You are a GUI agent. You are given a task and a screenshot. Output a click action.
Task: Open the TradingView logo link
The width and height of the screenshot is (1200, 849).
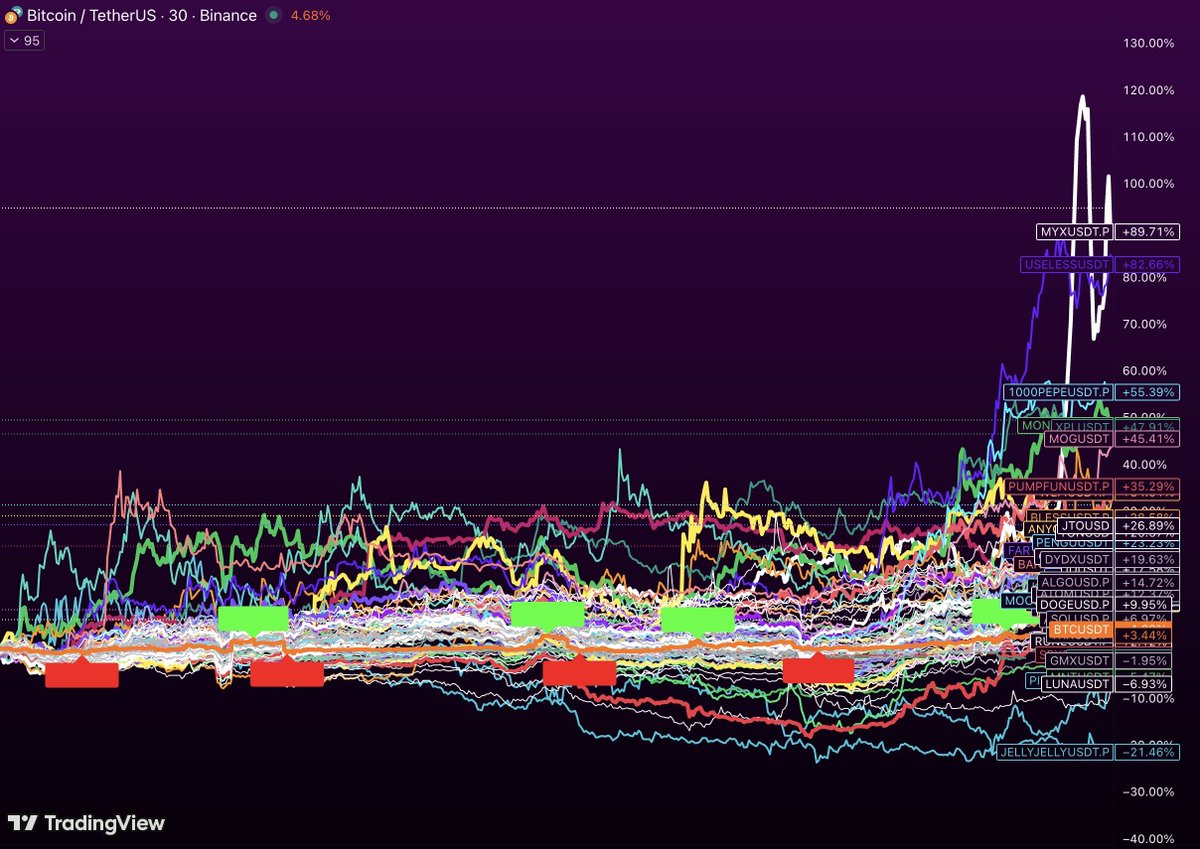[x=86, y=823]
